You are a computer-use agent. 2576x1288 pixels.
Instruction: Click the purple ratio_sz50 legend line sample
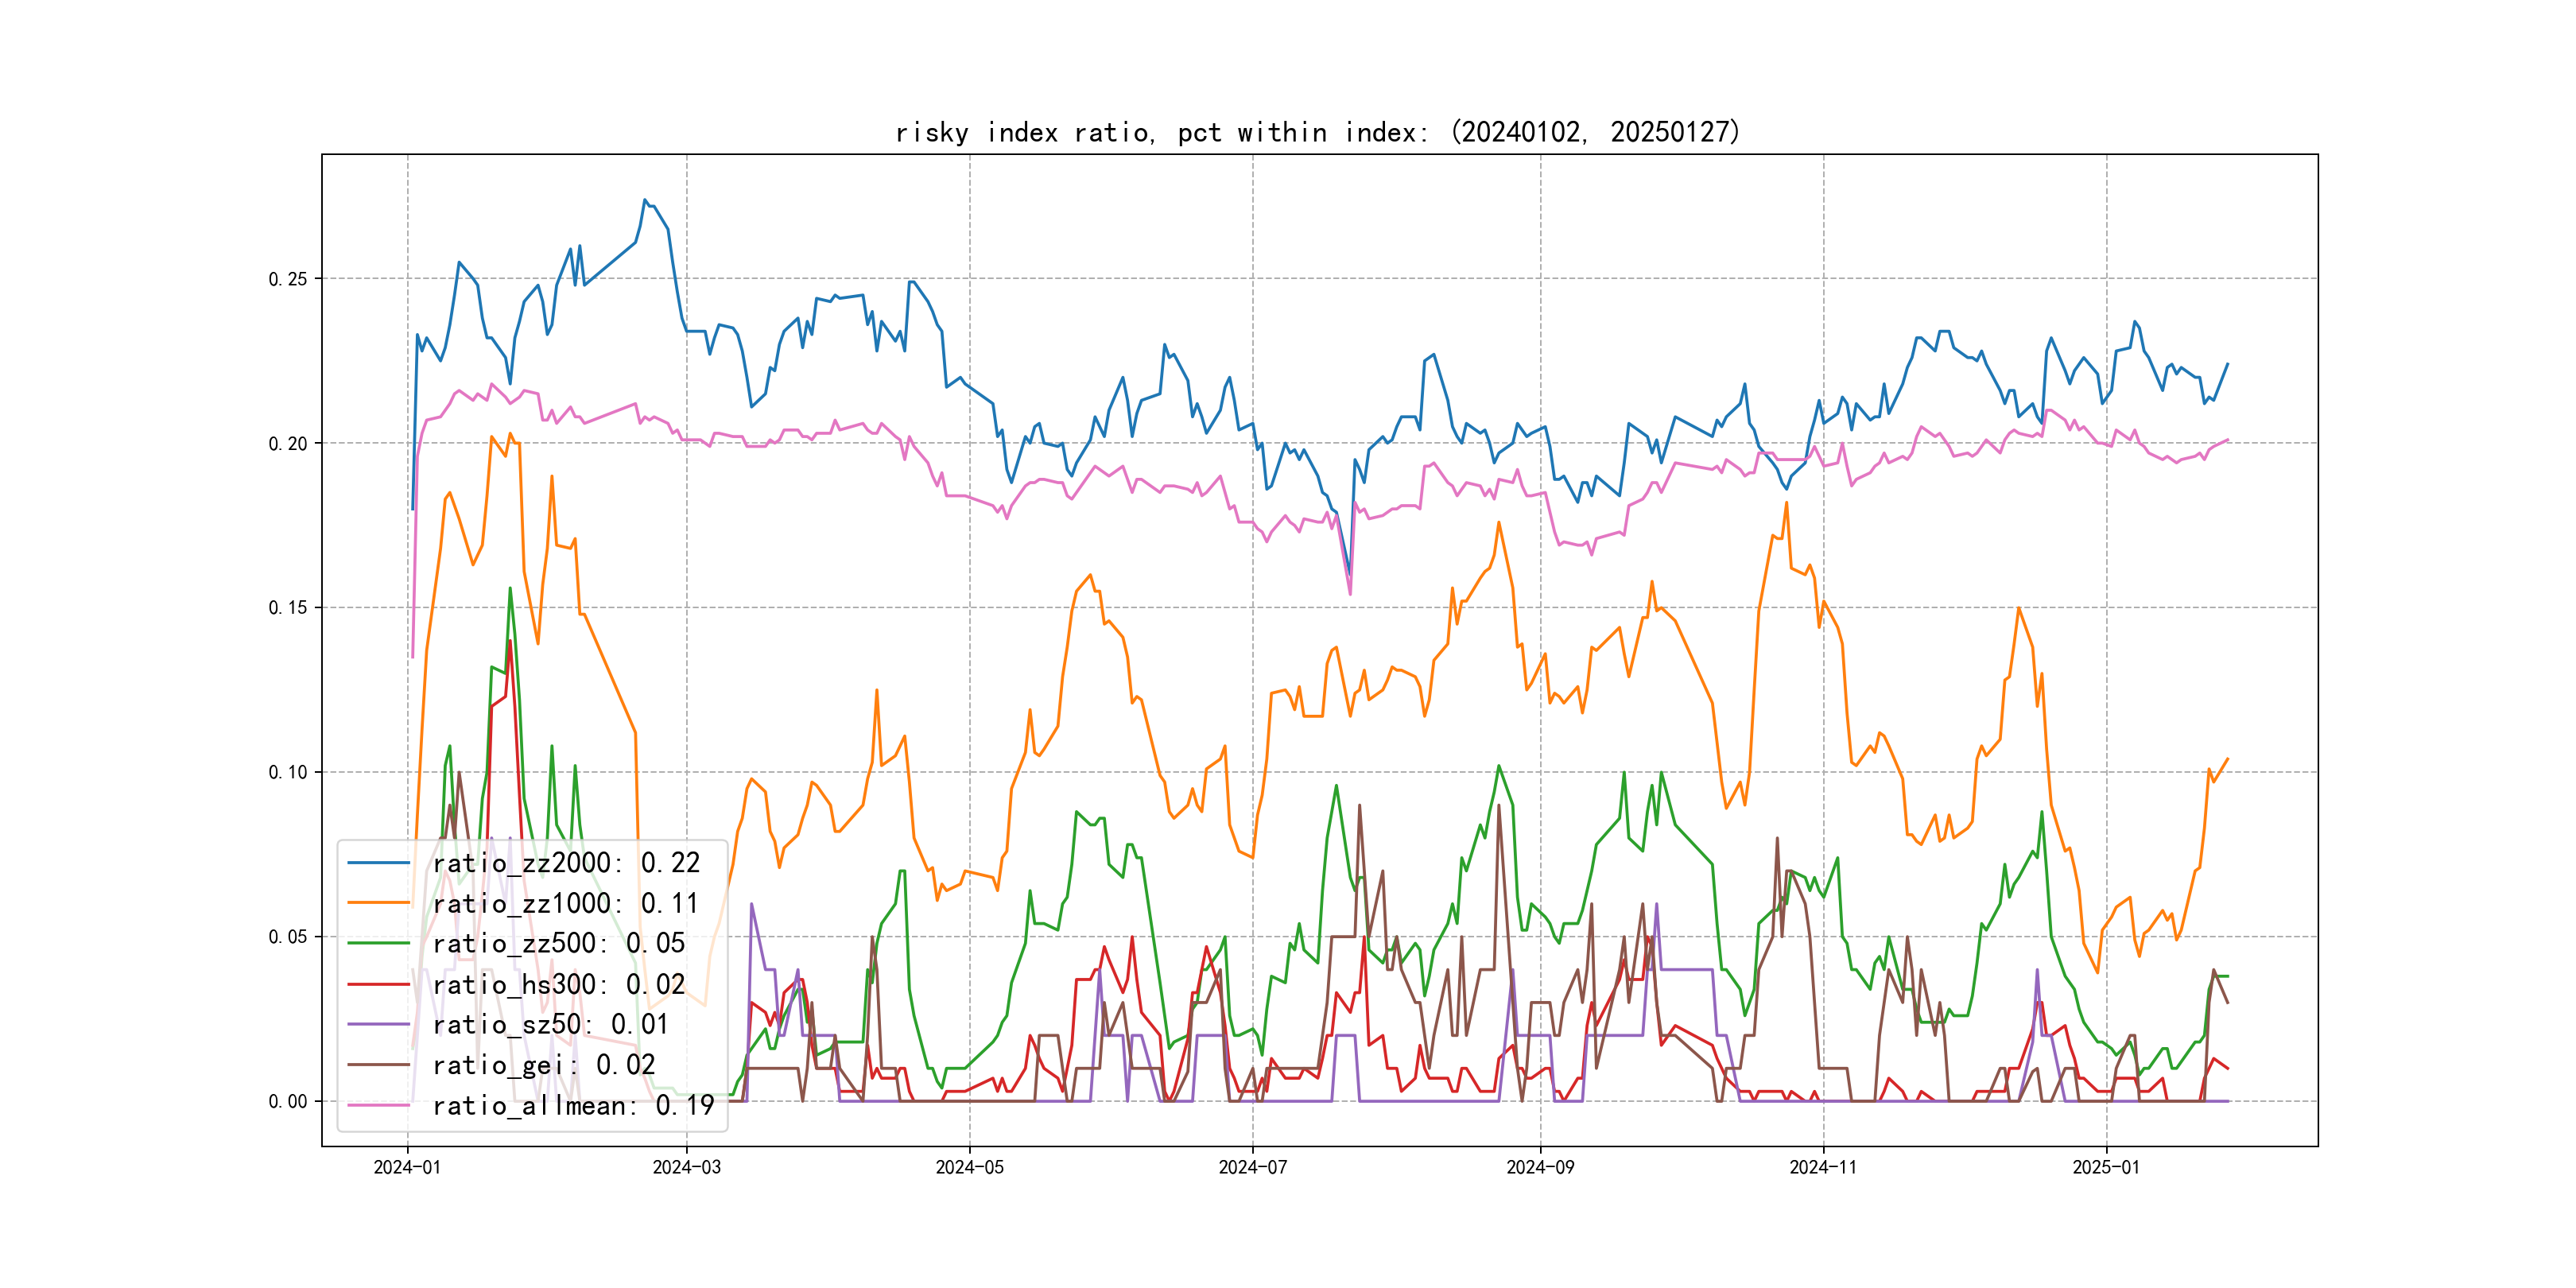(378, 1024)
